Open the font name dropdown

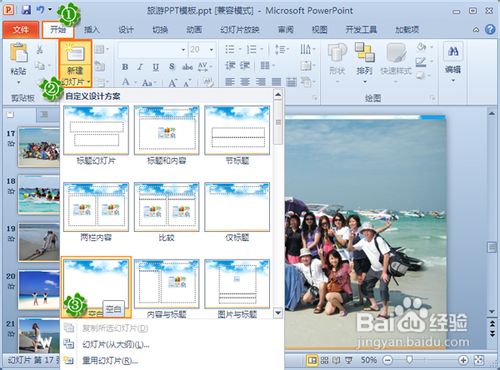(183, 50)
